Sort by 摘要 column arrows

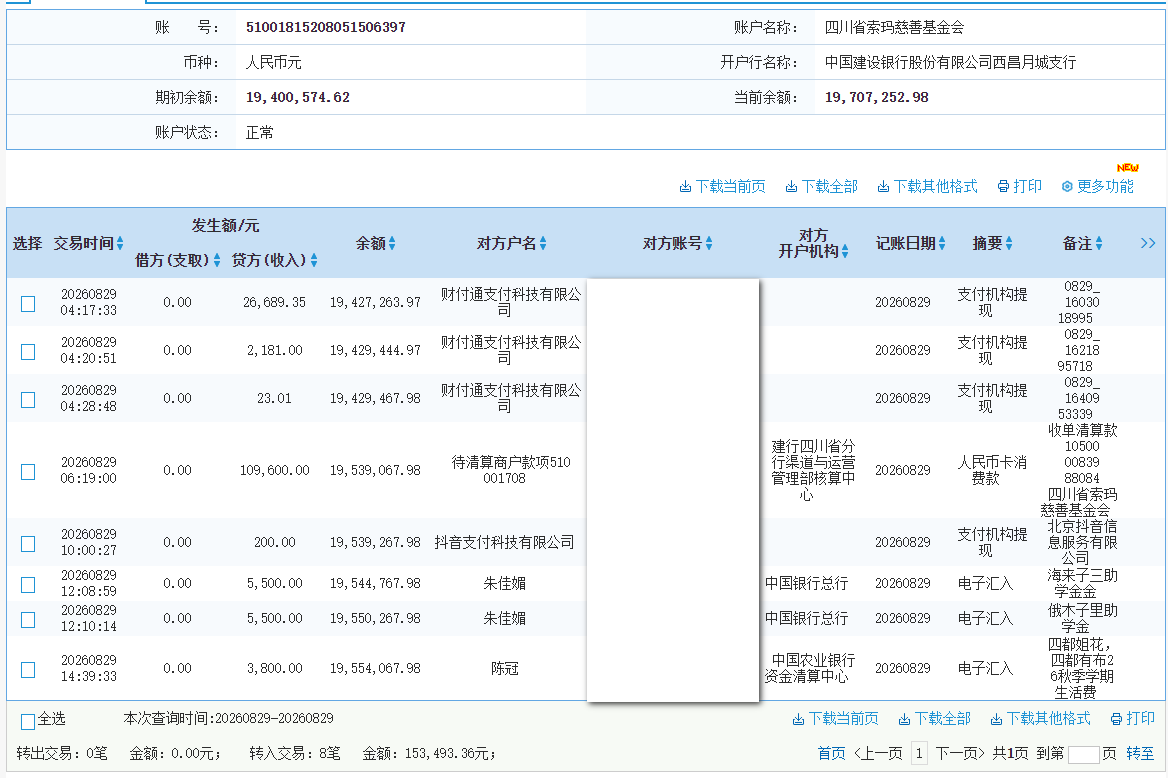(x=1009, y=244)
